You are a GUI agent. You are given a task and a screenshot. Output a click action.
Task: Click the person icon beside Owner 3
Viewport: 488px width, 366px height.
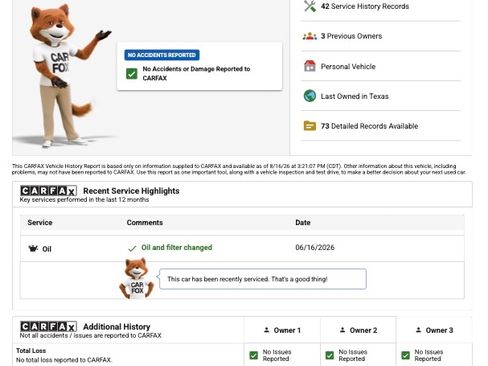coord(418,330)
